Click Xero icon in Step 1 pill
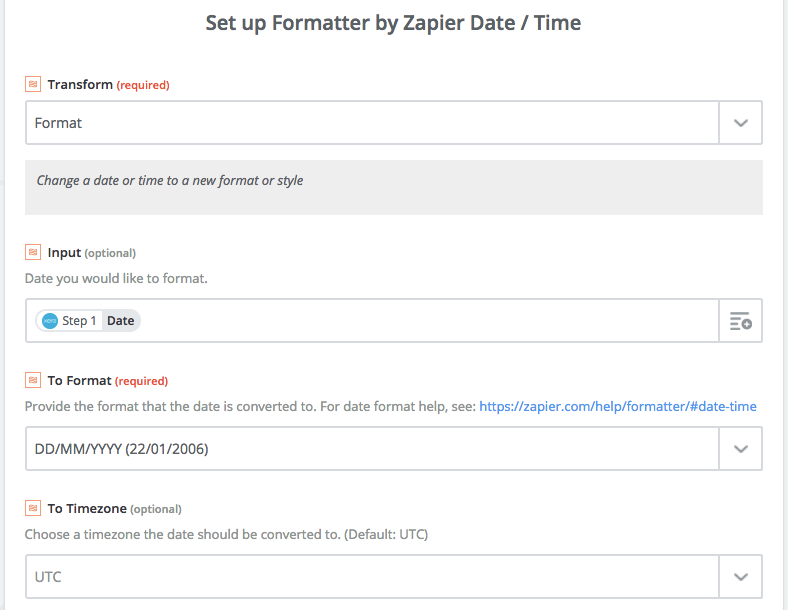Viewport: 788px width, 610px height. (50, 321)
